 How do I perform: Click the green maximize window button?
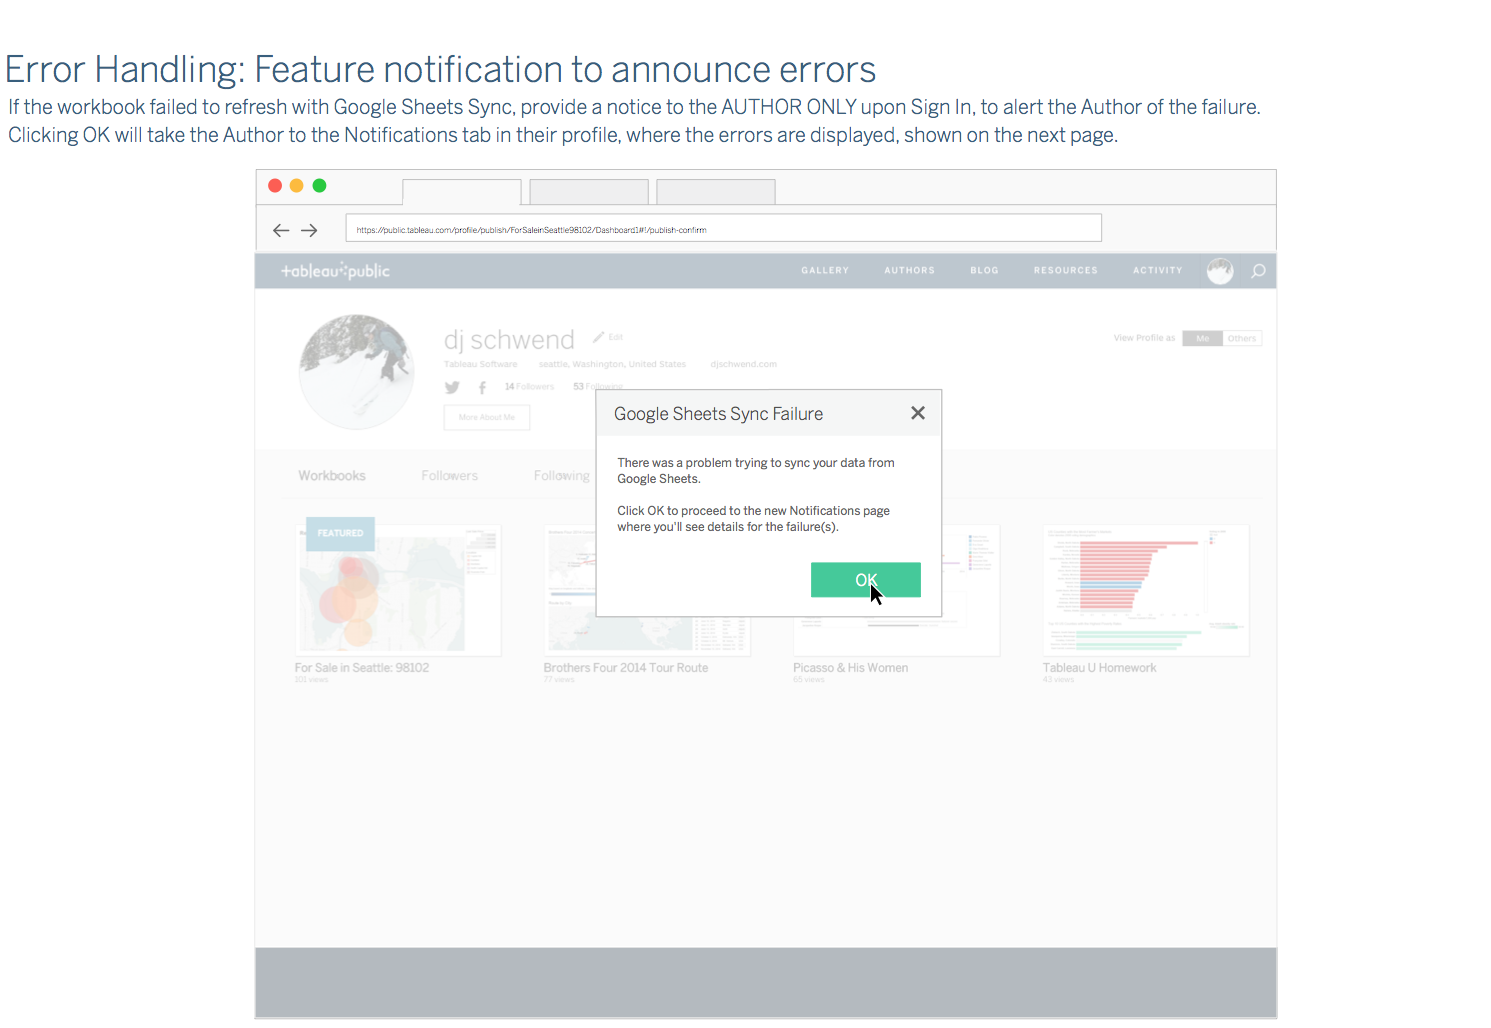pyautogui.click(x=320, y=186)
